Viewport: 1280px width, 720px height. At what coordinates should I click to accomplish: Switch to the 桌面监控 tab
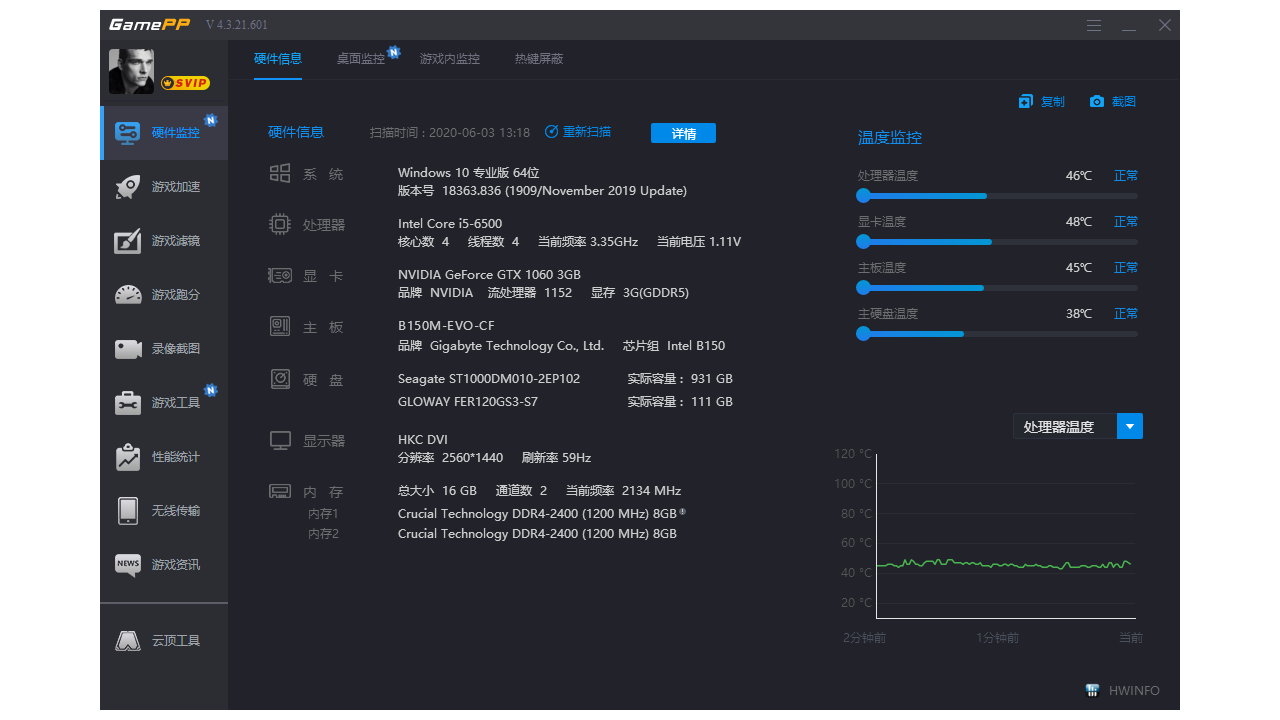click(x=361, y=59)
